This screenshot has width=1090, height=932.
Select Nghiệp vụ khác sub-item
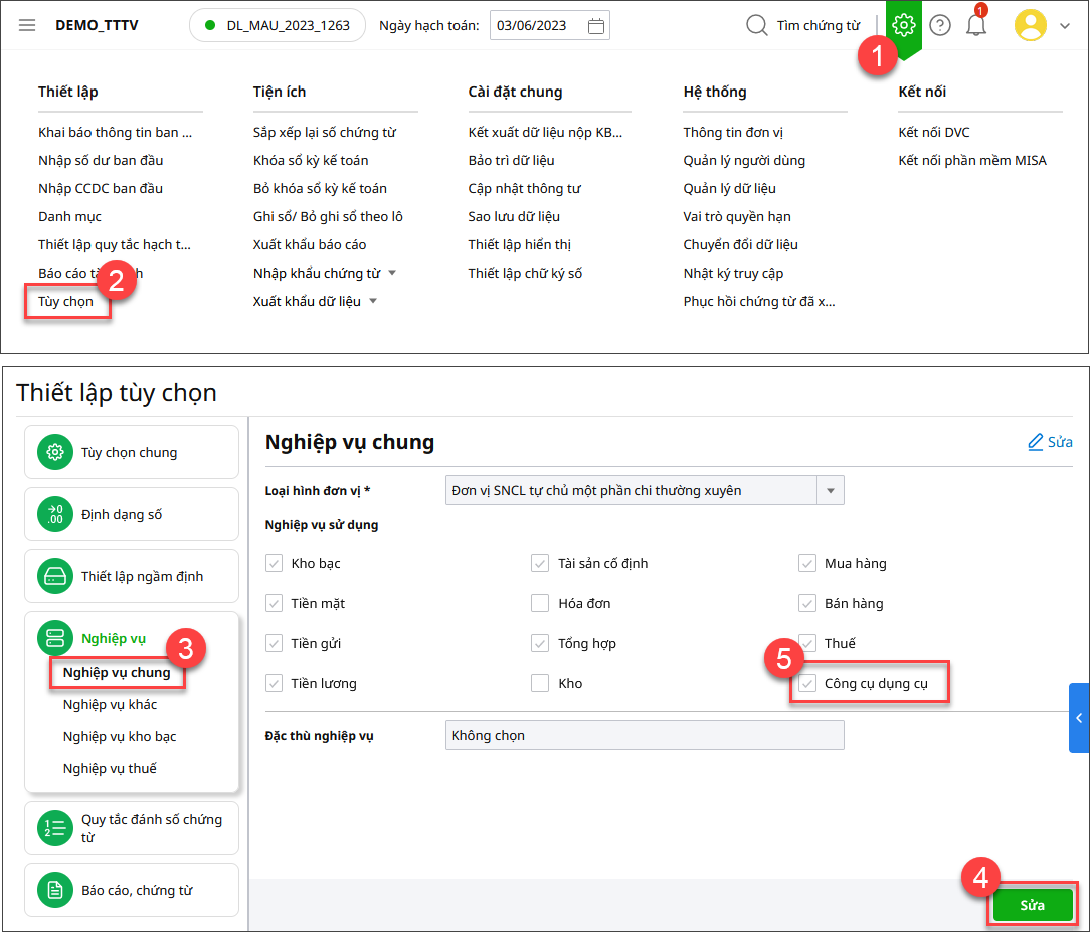coord(110,705)
